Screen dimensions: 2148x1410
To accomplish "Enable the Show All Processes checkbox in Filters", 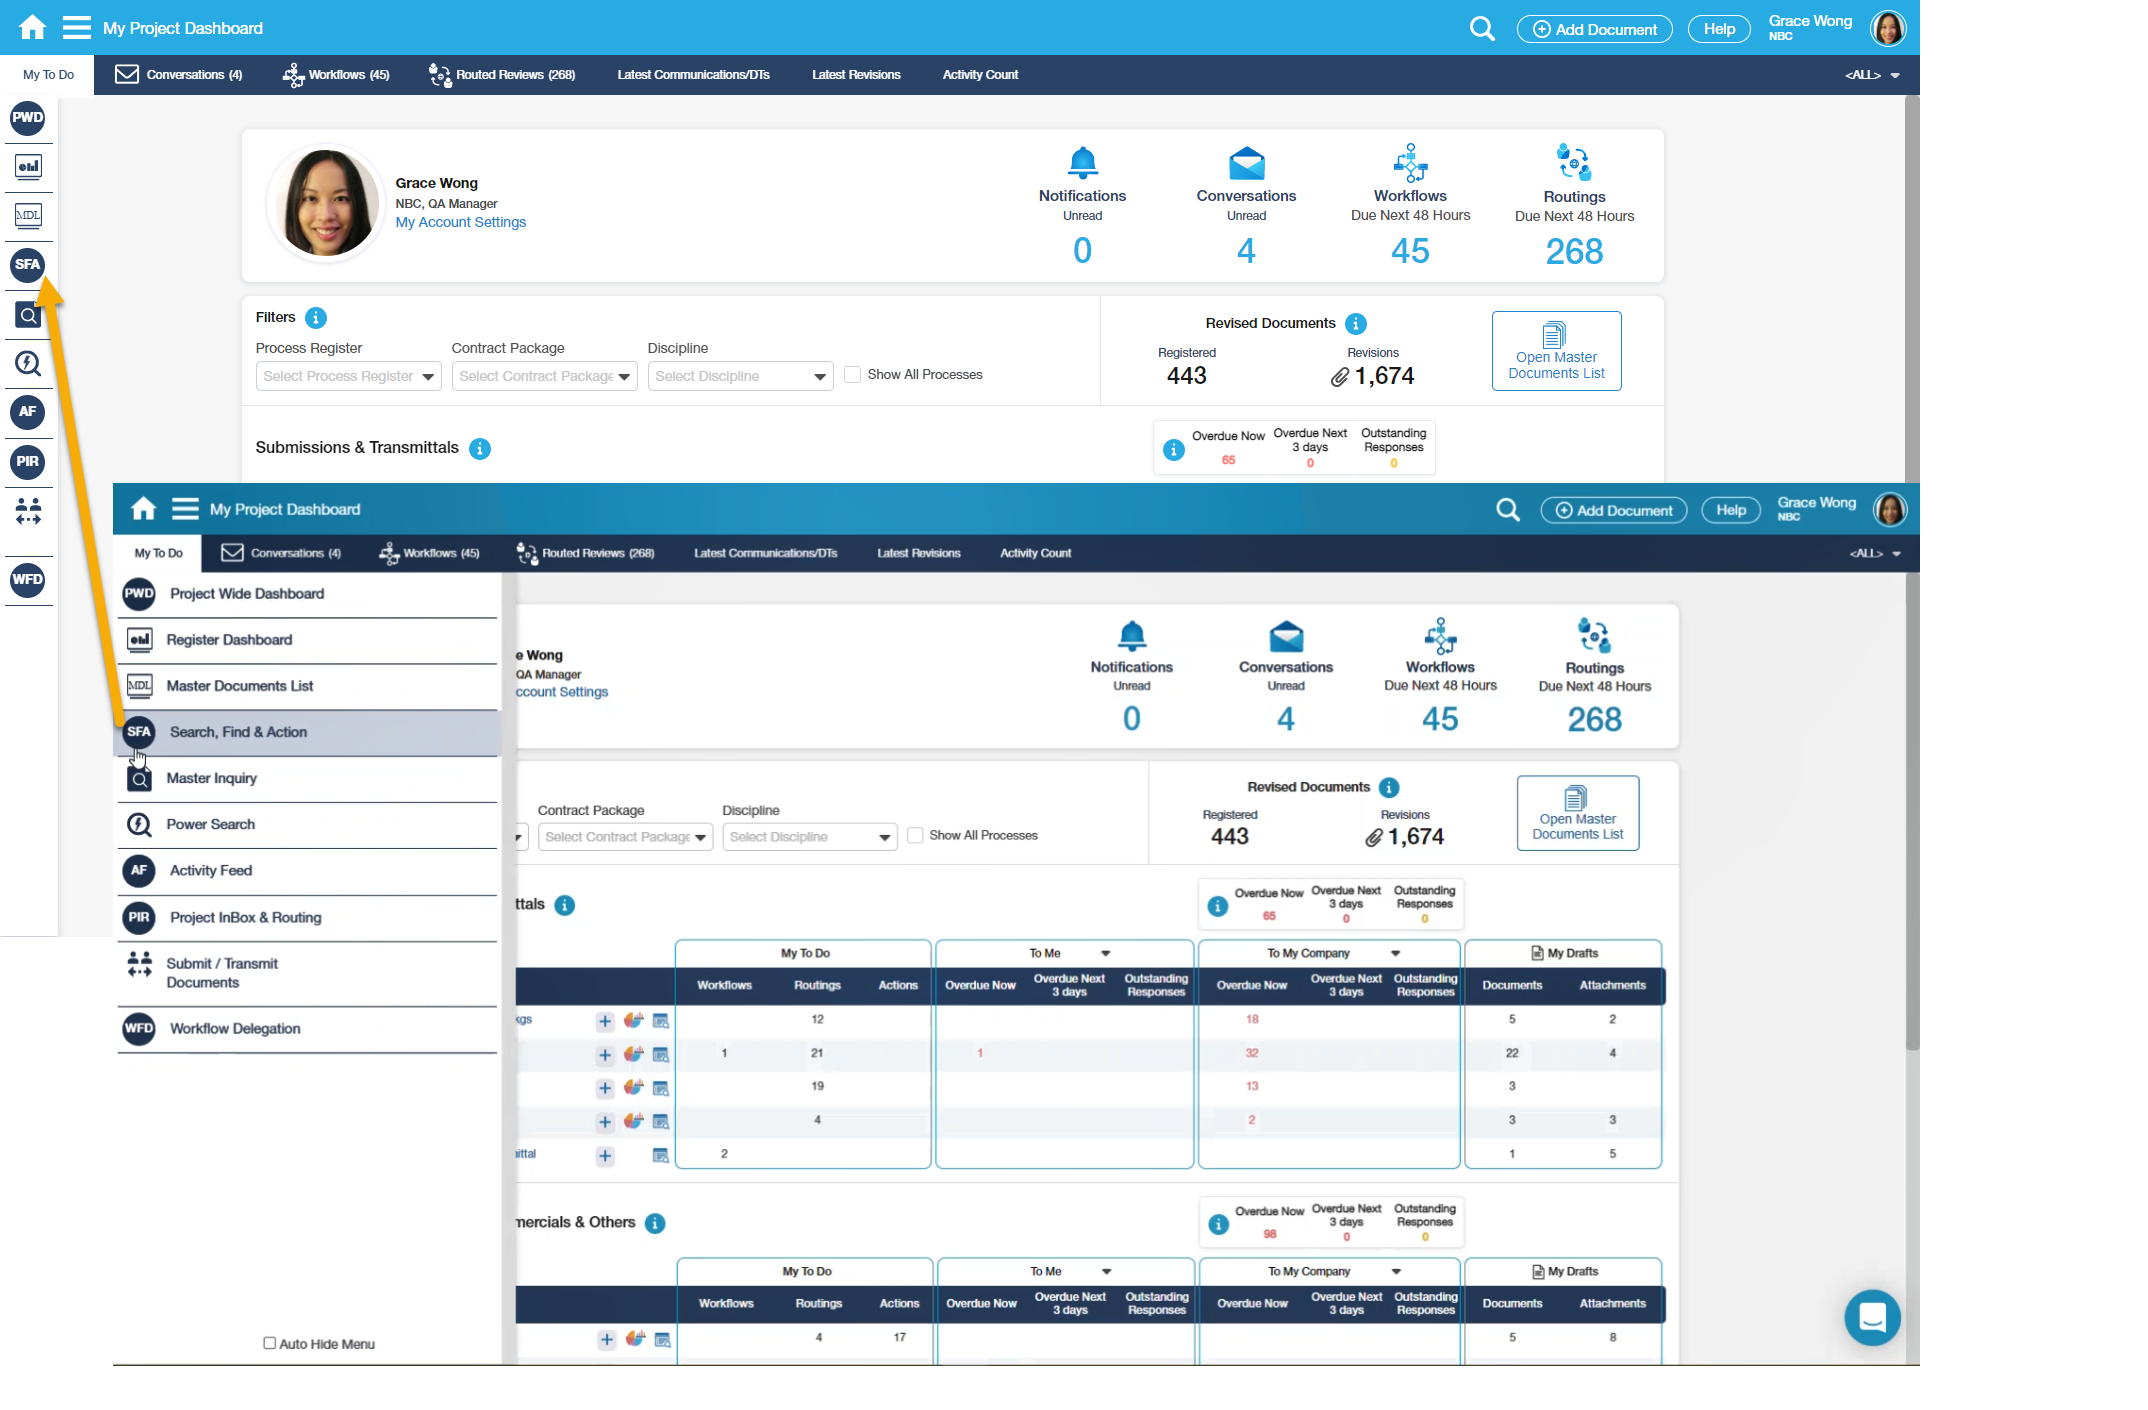I will [x=853, y=375].
